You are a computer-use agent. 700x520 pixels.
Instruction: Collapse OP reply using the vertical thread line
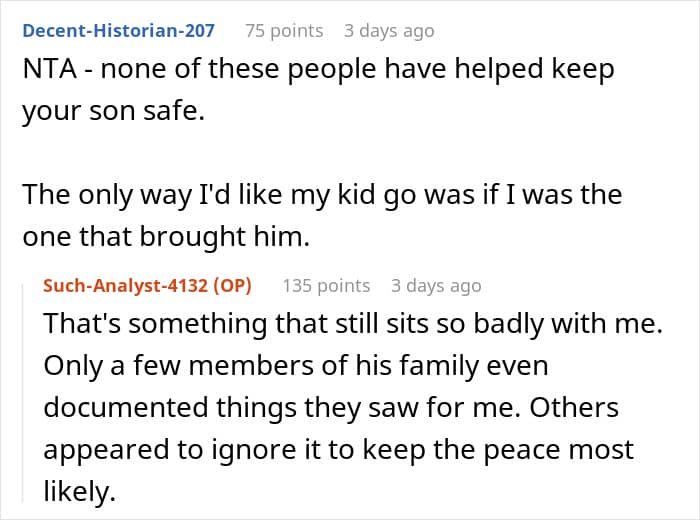(23, 393)
